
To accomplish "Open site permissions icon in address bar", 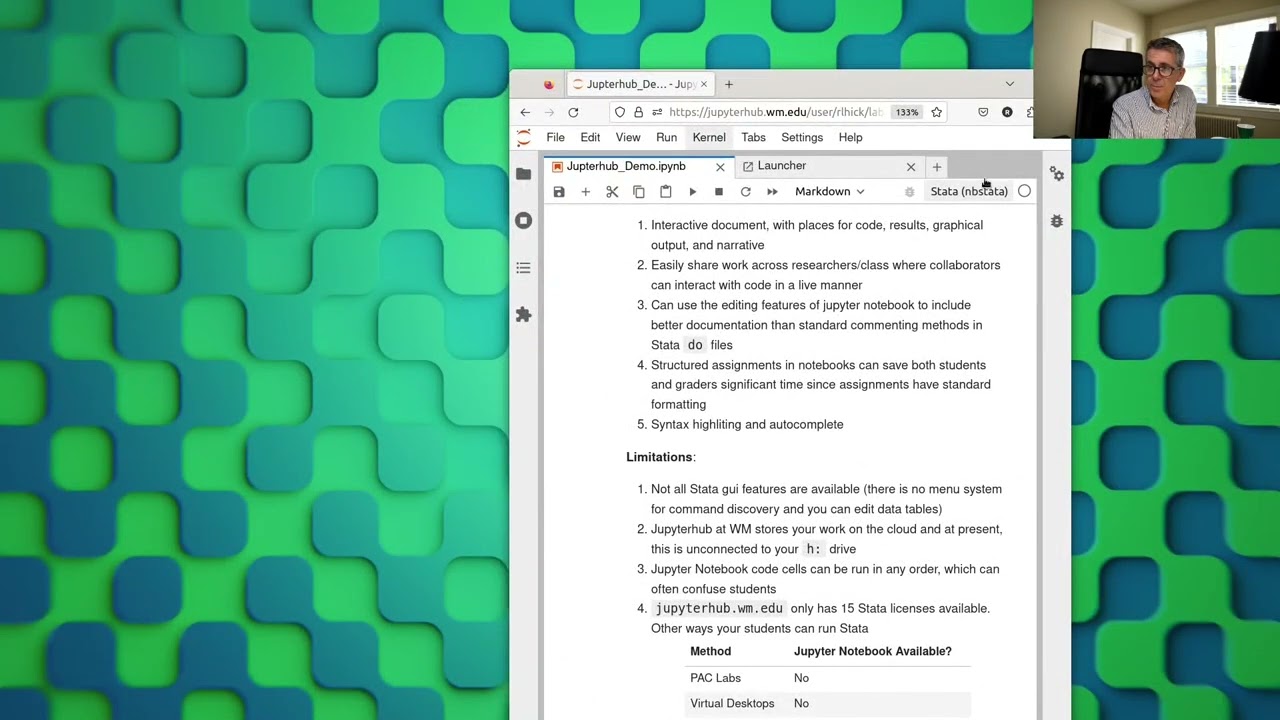I will tap(657, 112).
